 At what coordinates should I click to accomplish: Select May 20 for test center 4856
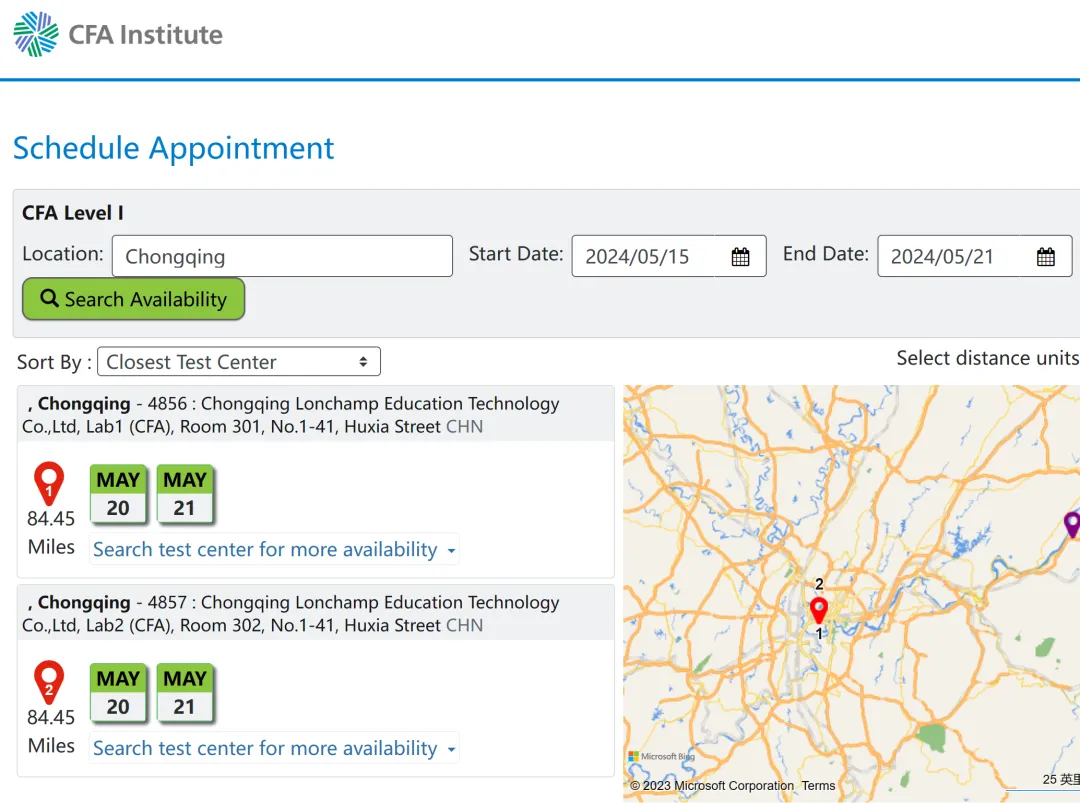pos(118,494)
